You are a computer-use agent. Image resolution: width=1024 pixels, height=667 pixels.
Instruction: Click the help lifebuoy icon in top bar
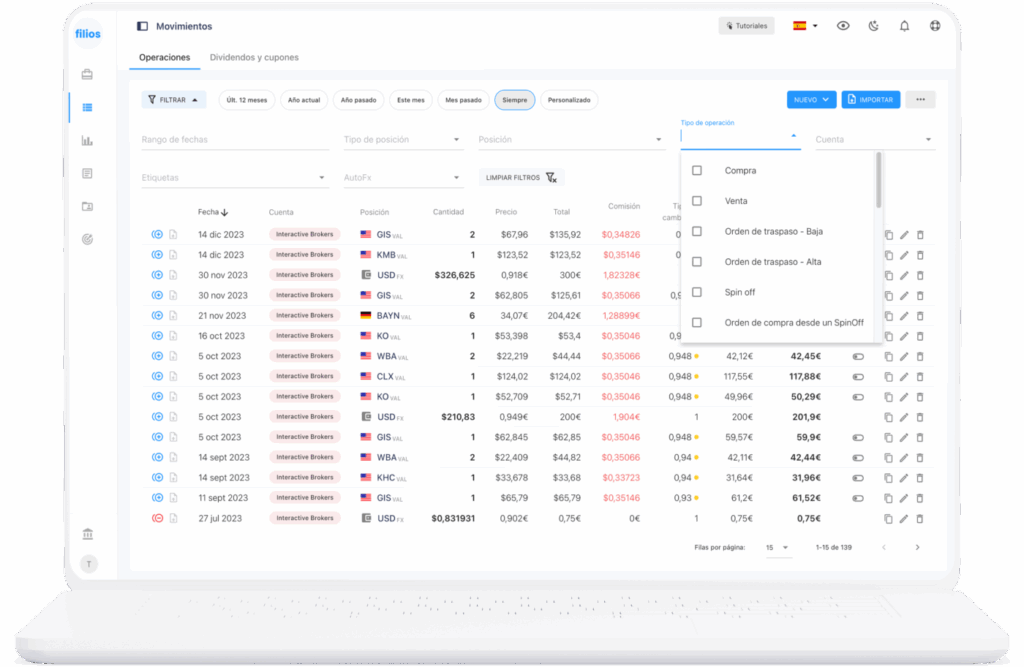click(935, 26)
